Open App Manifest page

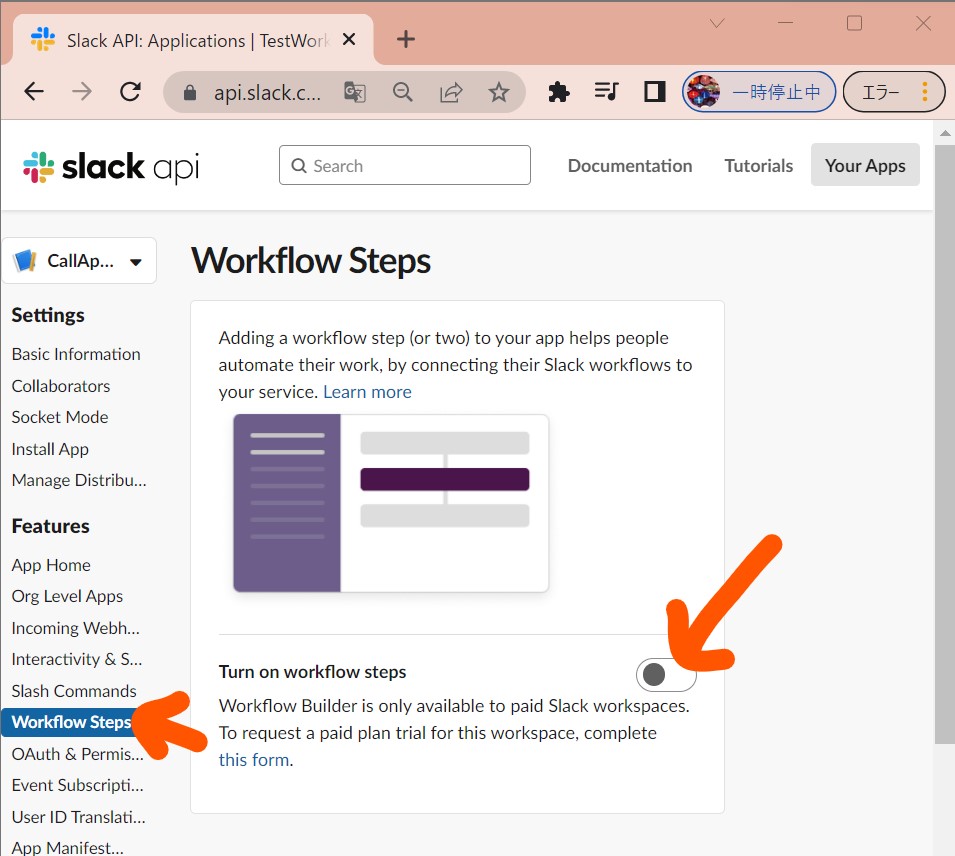coord(68,847)
